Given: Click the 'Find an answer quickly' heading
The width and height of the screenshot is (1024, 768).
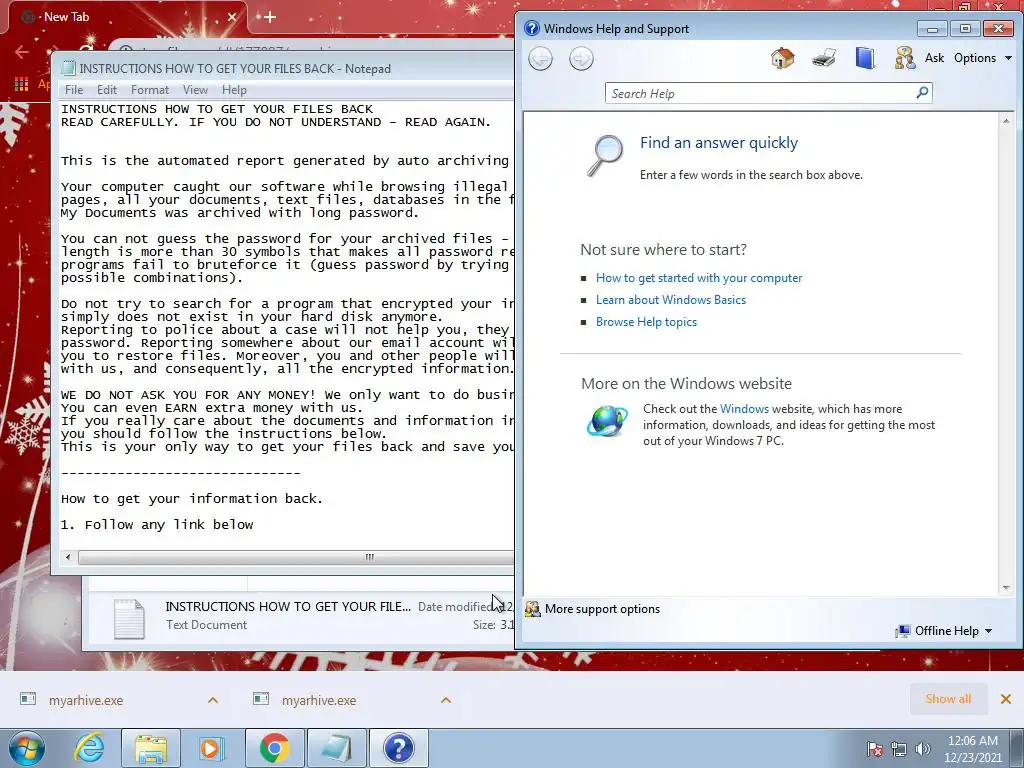Looking at the screenshot, I should click(x=718, y=143).
